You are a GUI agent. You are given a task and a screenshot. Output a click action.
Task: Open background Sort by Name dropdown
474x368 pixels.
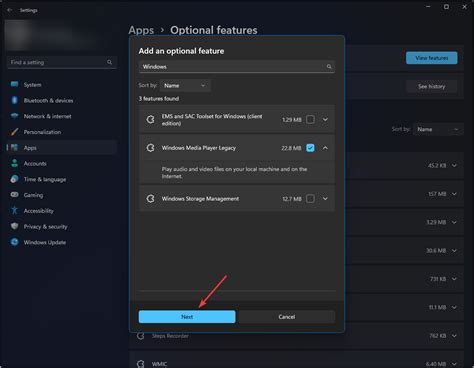tap(438, 129)
